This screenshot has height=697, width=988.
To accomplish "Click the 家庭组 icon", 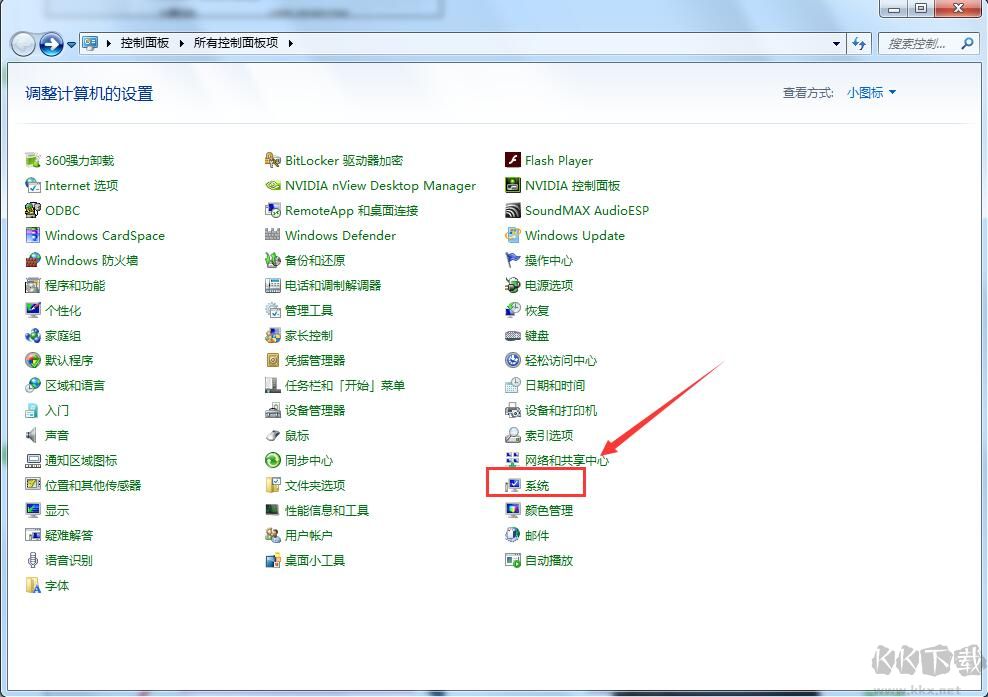I will 33,335.
